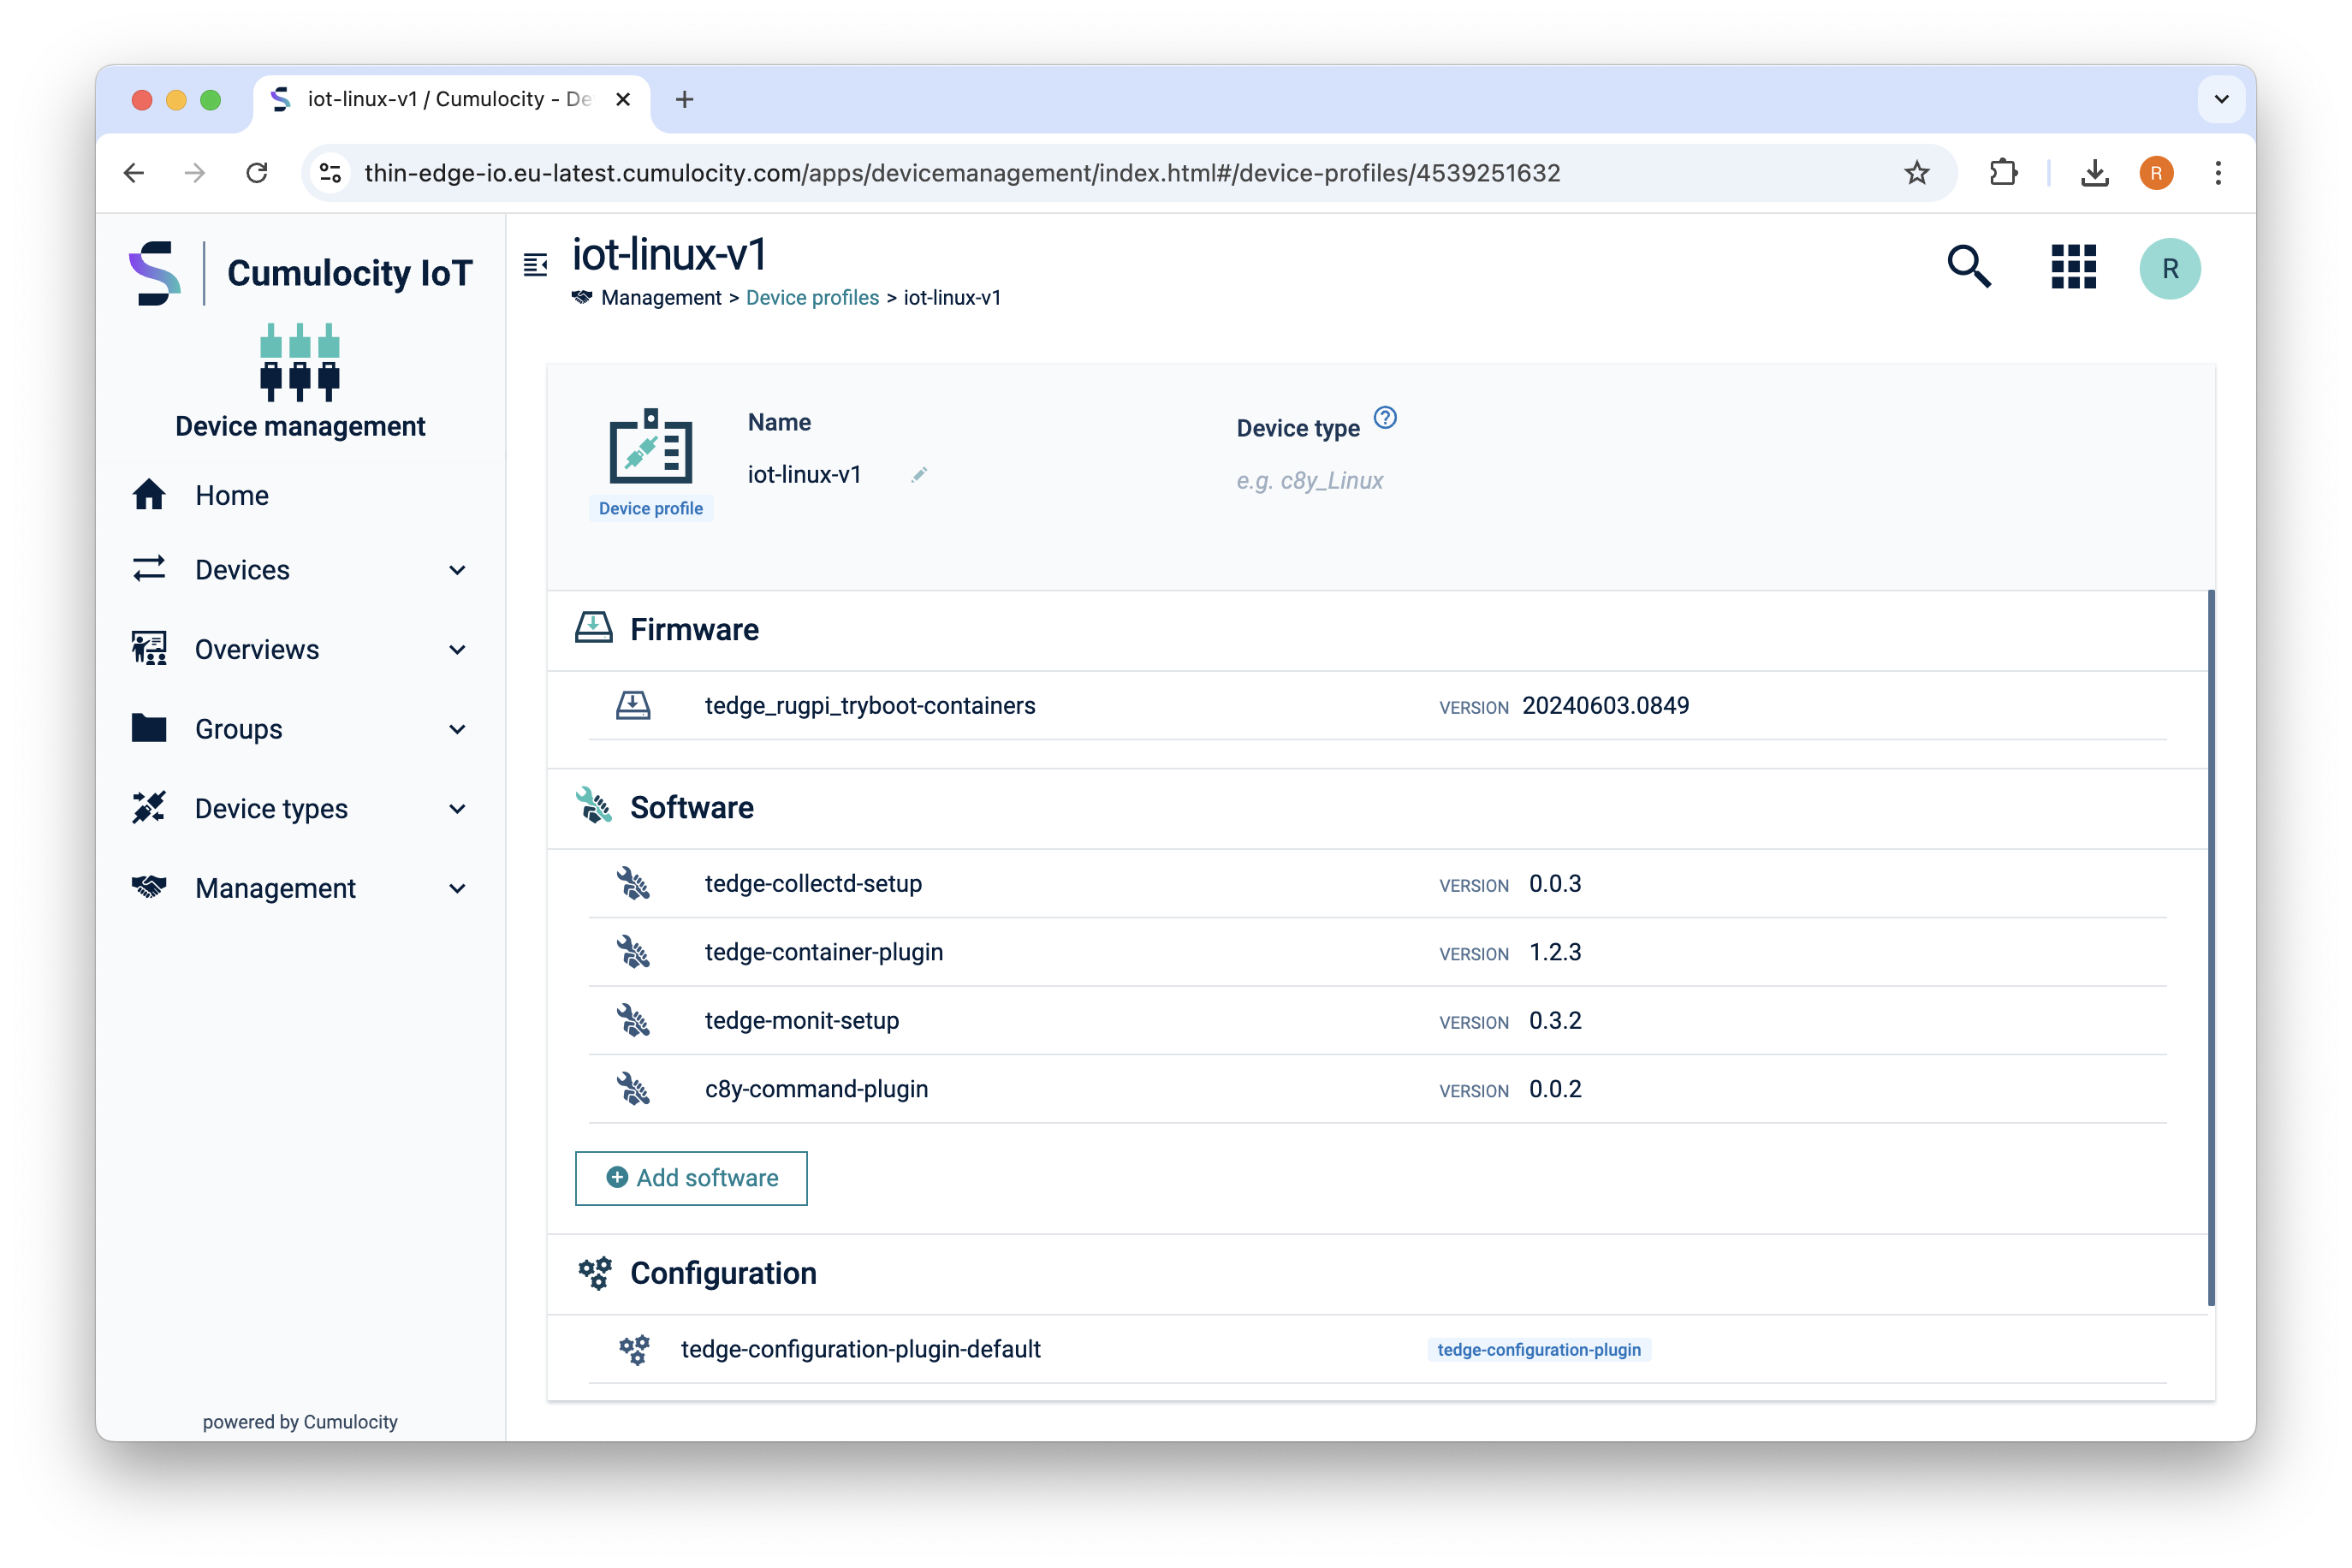Click the Software section wrench icon
The width and height of the screenshot is (2352, 1568).
tap(594, 806)
